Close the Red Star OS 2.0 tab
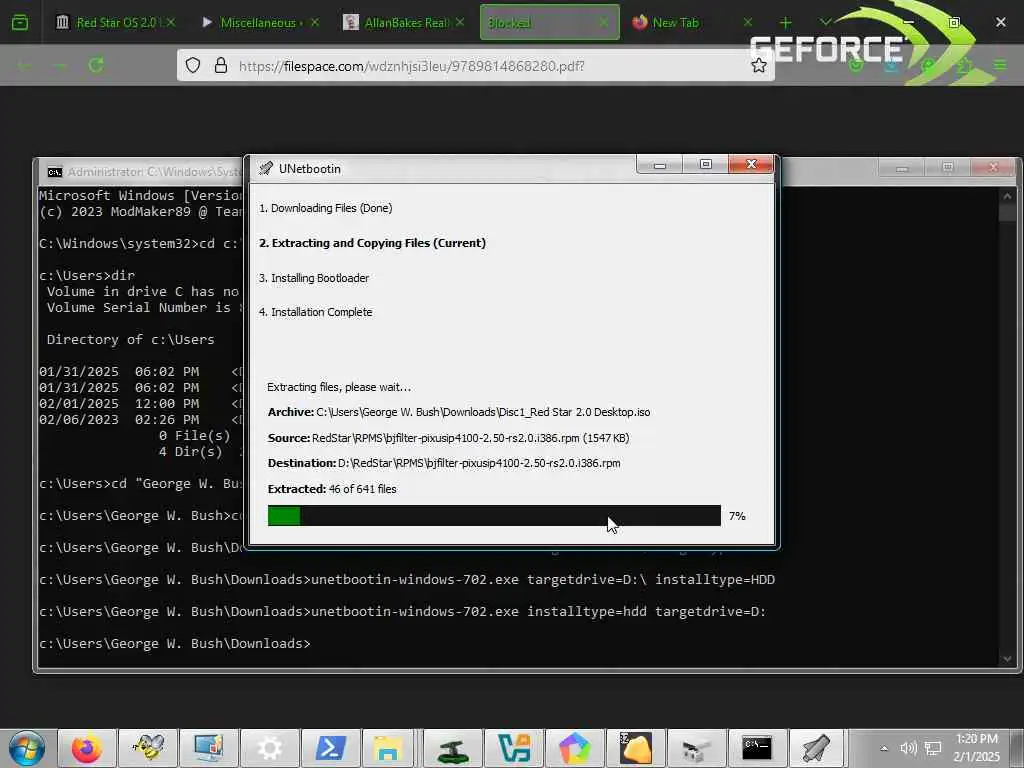This screenshot has width=1024, height=768. 170,23
